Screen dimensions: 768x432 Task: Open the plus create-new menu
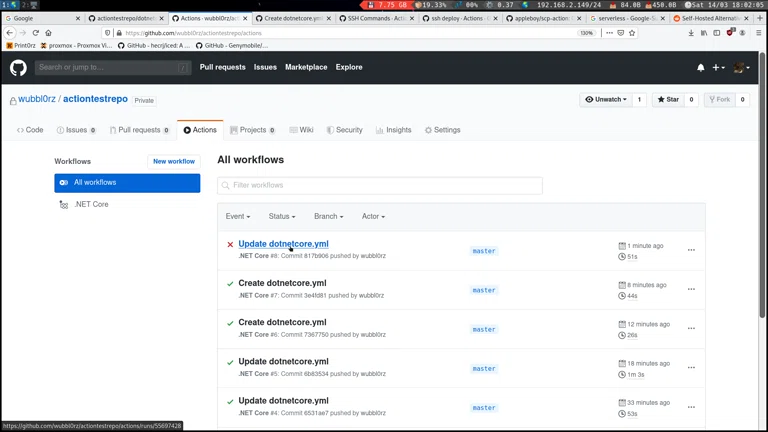[718, 68]
